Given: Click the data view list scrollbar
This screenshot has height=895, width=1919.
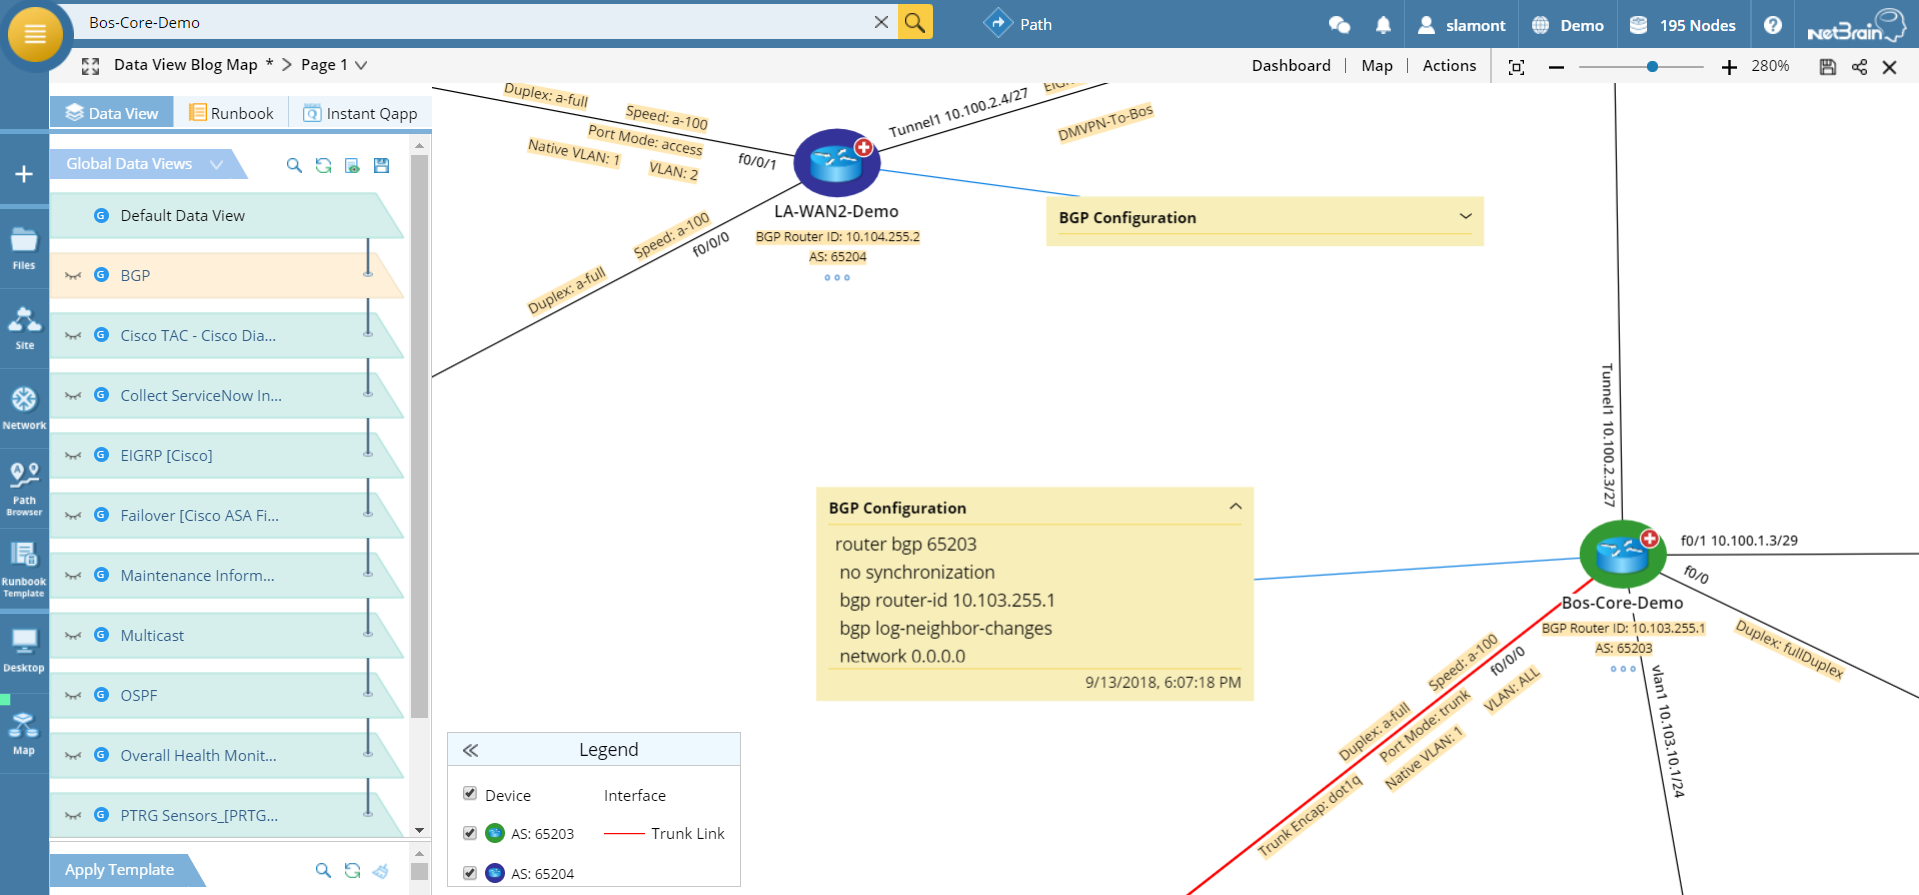Looking at the screenshot, I should [419, 436].
